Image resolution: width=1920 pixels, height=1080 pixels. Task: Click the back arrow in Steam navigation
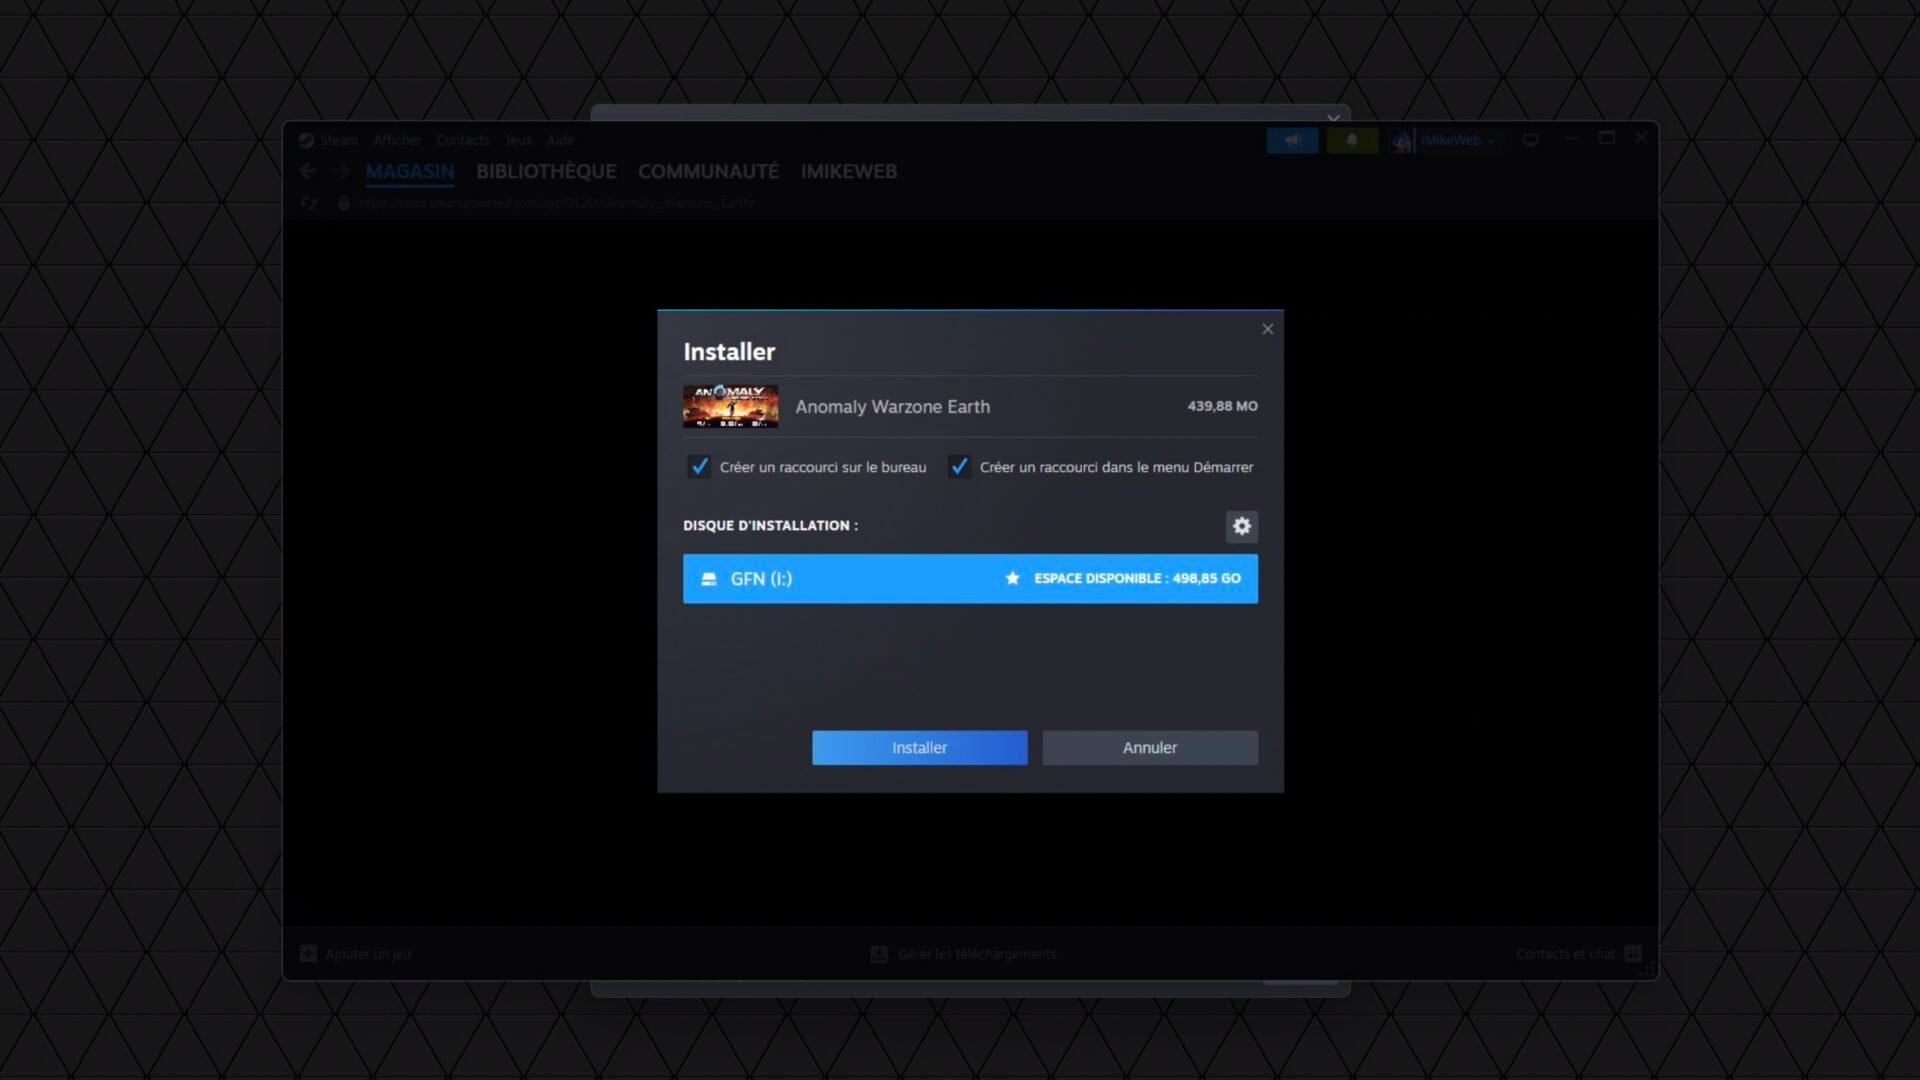pyautogui.click(x=308, y=171)
